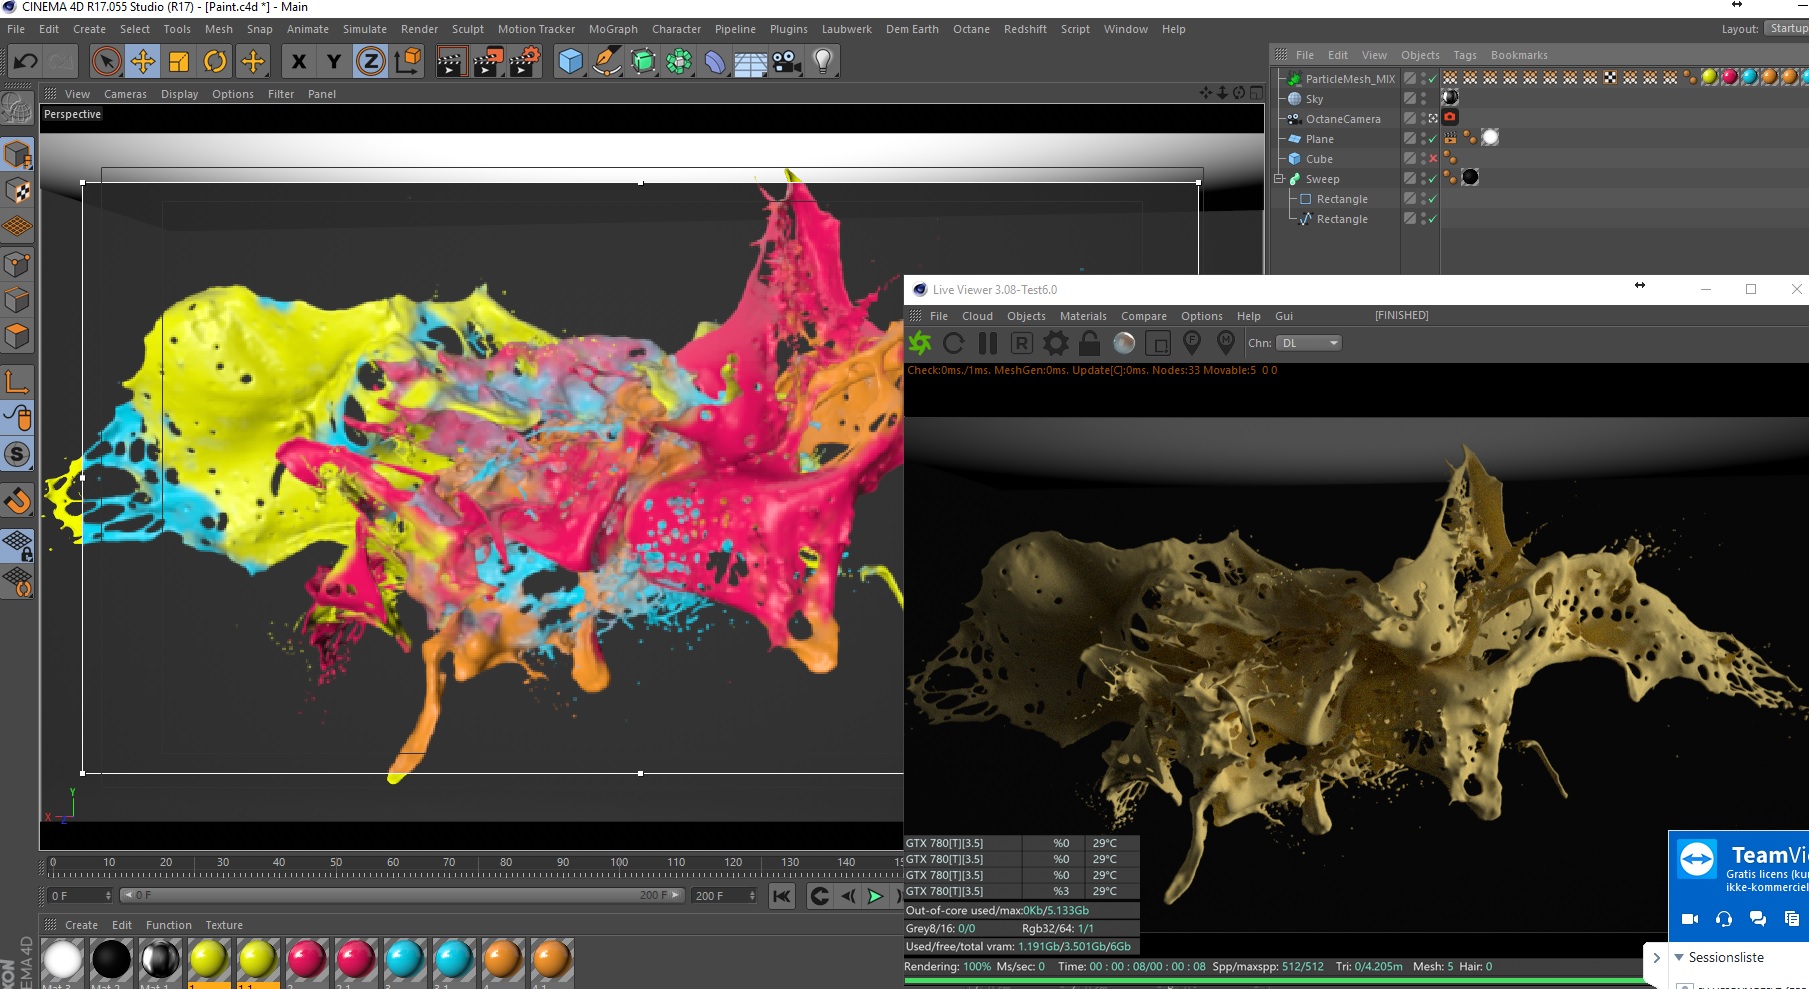
Task: Enable the Cube object's red X toggle
Action: pyautogui.click(x=1433, y=159)
